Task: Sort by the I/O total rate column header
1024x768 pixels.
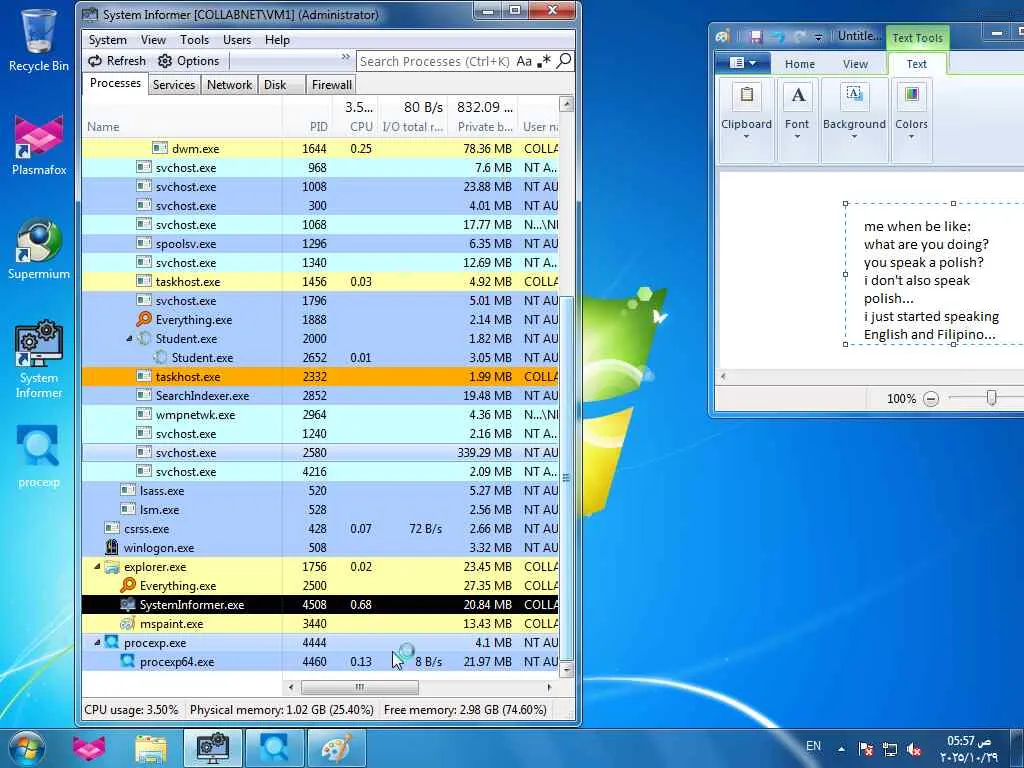Action: click(413, 127)
